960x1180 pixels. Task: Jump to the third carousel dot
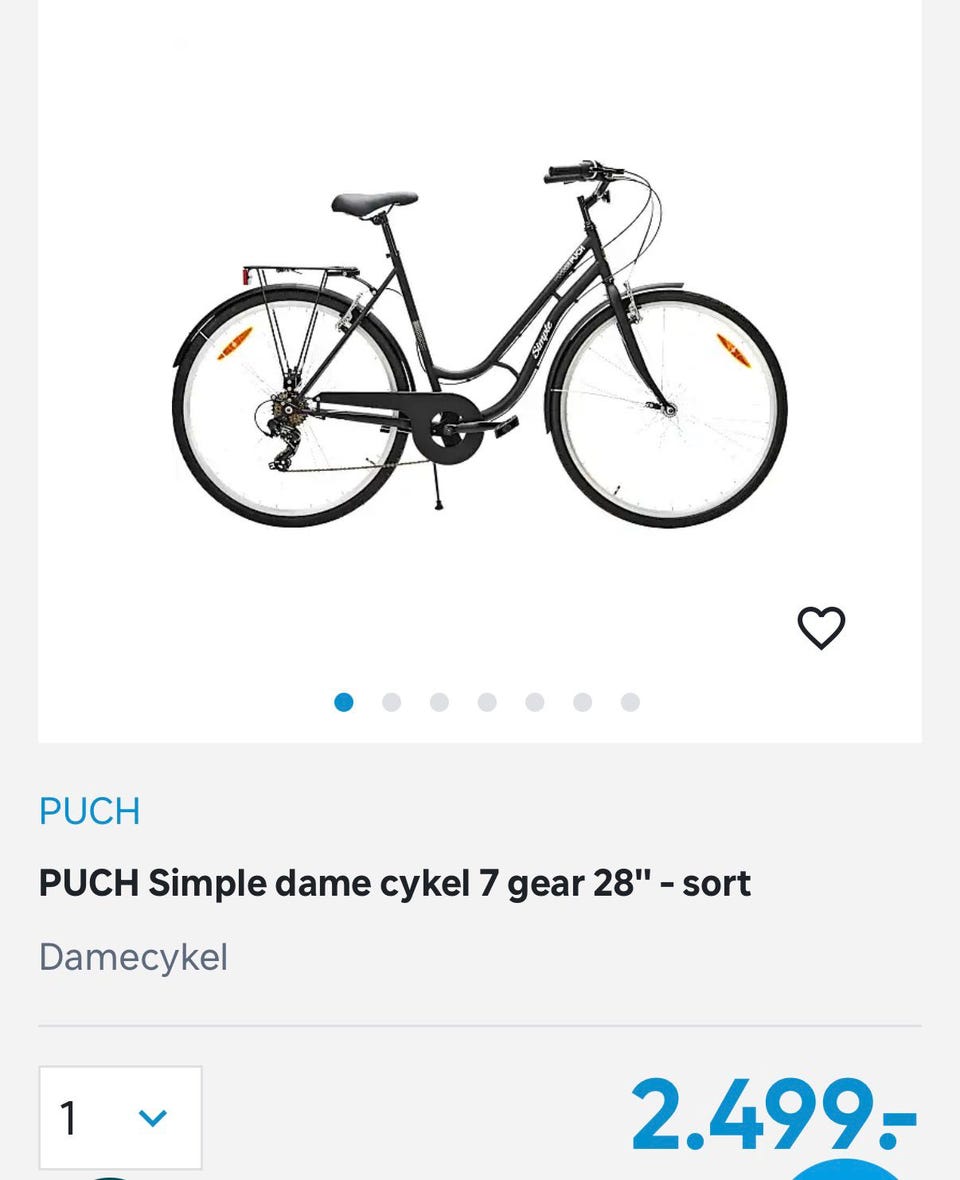(x=439, y=702)
